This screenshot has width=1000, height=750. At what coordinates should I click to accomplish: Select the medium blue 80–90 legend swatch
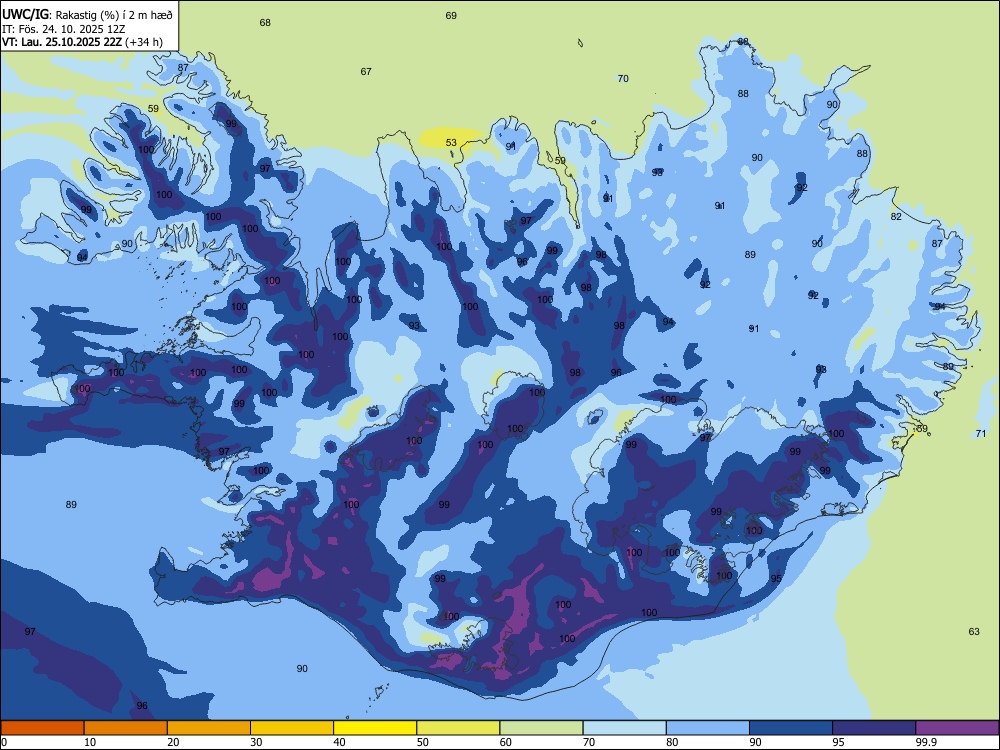pyautogui.click(x=708, y=728)
